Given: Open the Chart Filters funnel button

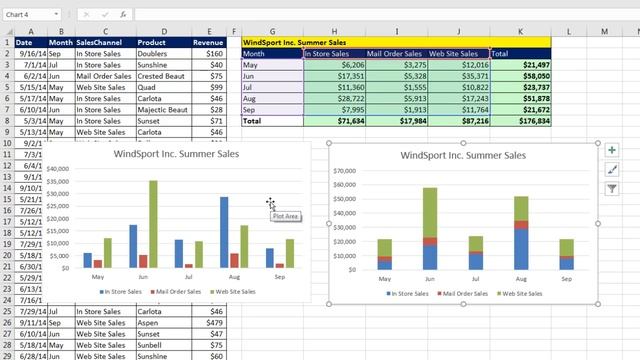Looking at the screenshot, I should pyautogui.click(x=612, y=189).
